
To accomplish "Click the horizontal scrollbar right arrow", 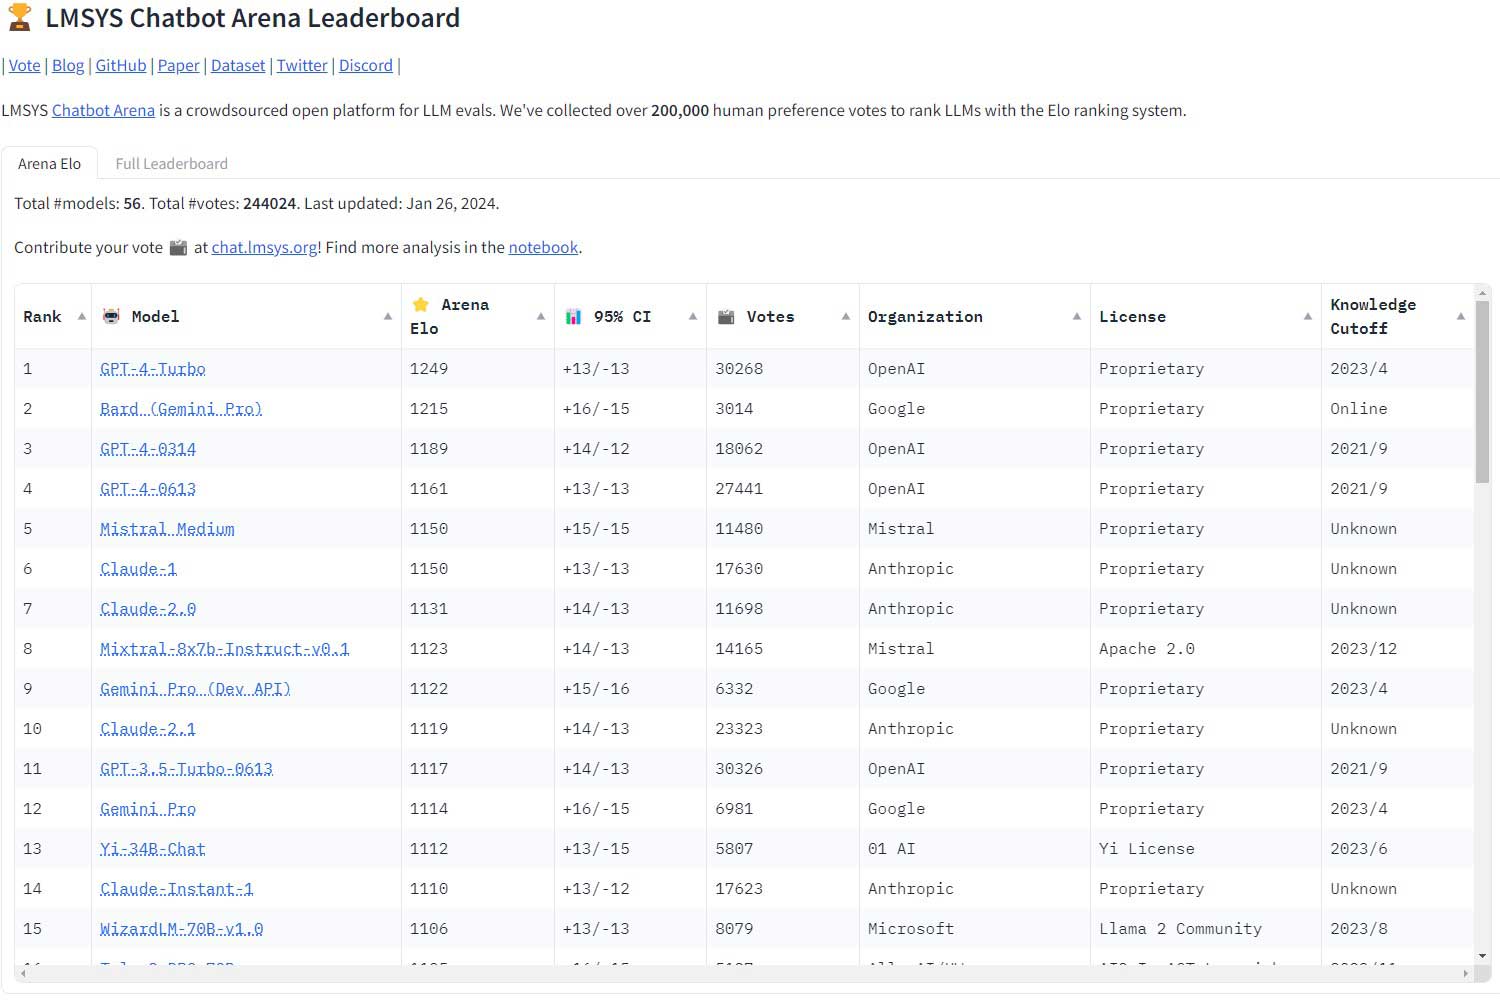I will pyautogui.click(x=1466, y=973).
